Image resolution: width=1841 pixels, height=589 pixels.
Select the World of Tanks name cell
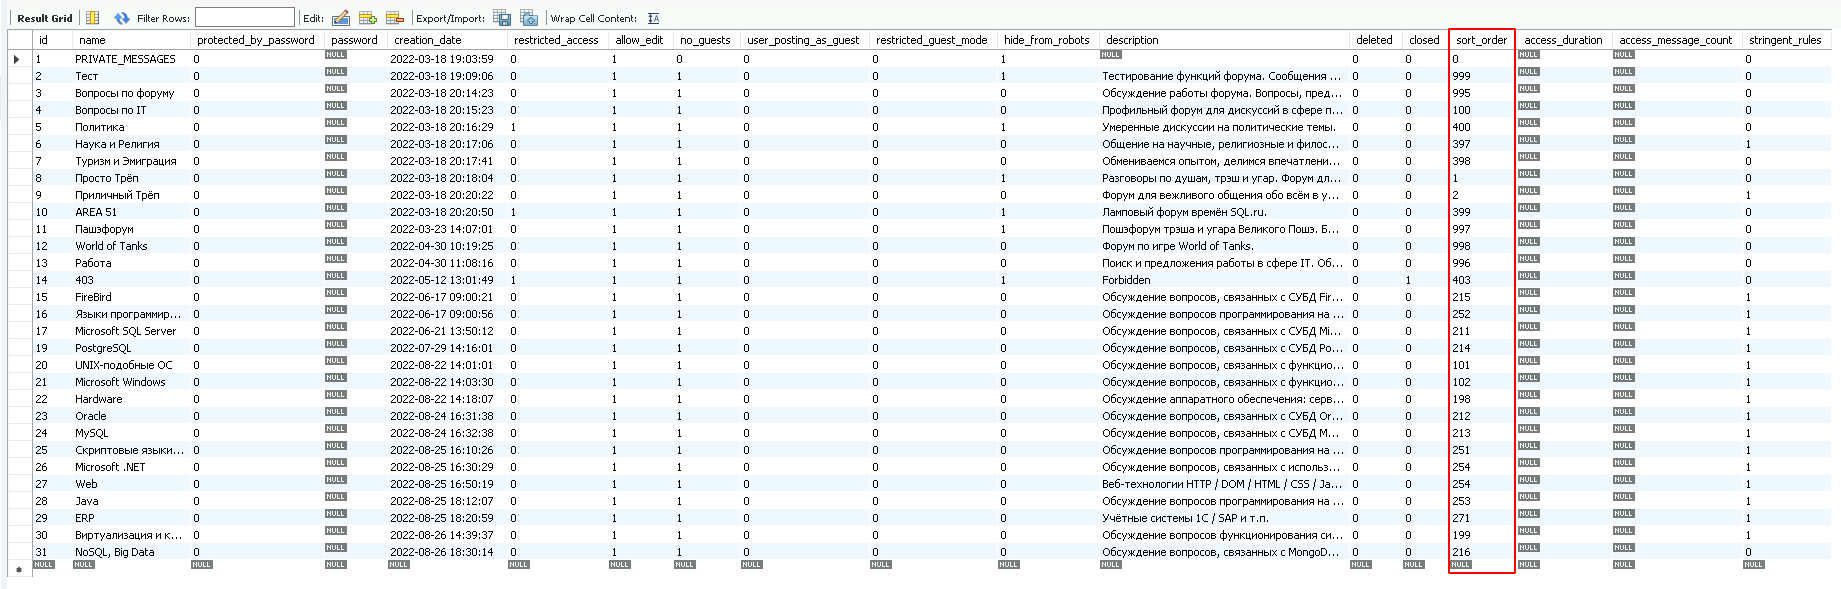111,246
